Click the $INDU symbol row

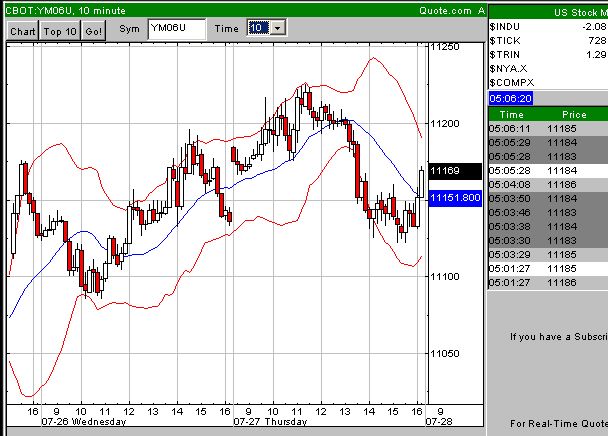tap(548, 26)
